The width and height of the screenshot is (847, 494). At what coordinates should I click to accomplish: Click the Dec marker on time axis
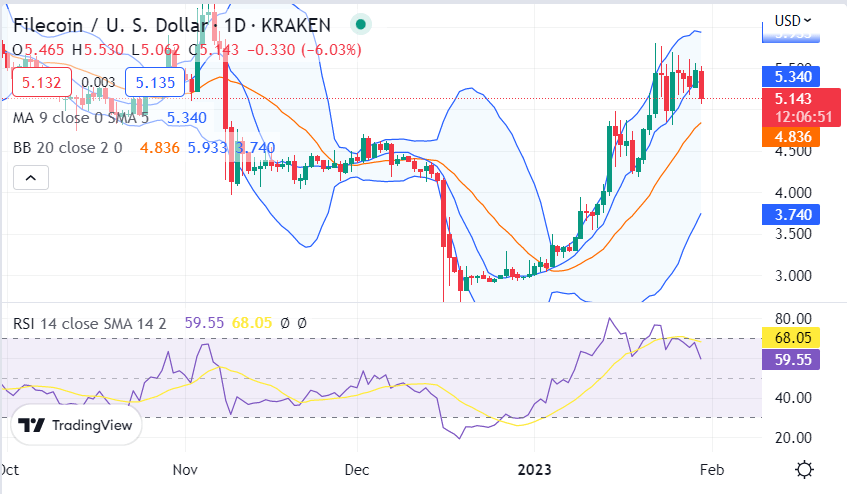(357, 469)
